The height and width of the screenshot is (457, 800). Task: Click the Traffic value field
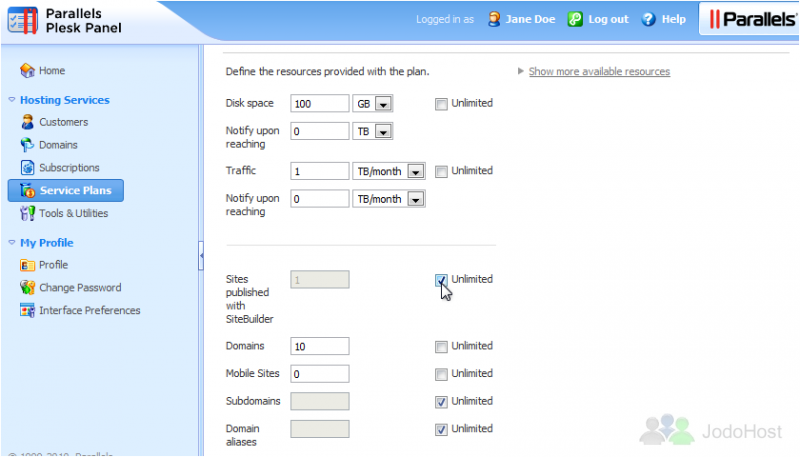320,171
